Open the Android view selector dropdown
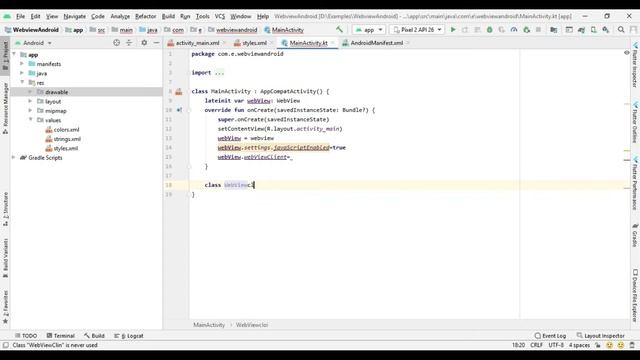Screen dimensions: 640x360 pyautogui.click(x=33, y=42)
